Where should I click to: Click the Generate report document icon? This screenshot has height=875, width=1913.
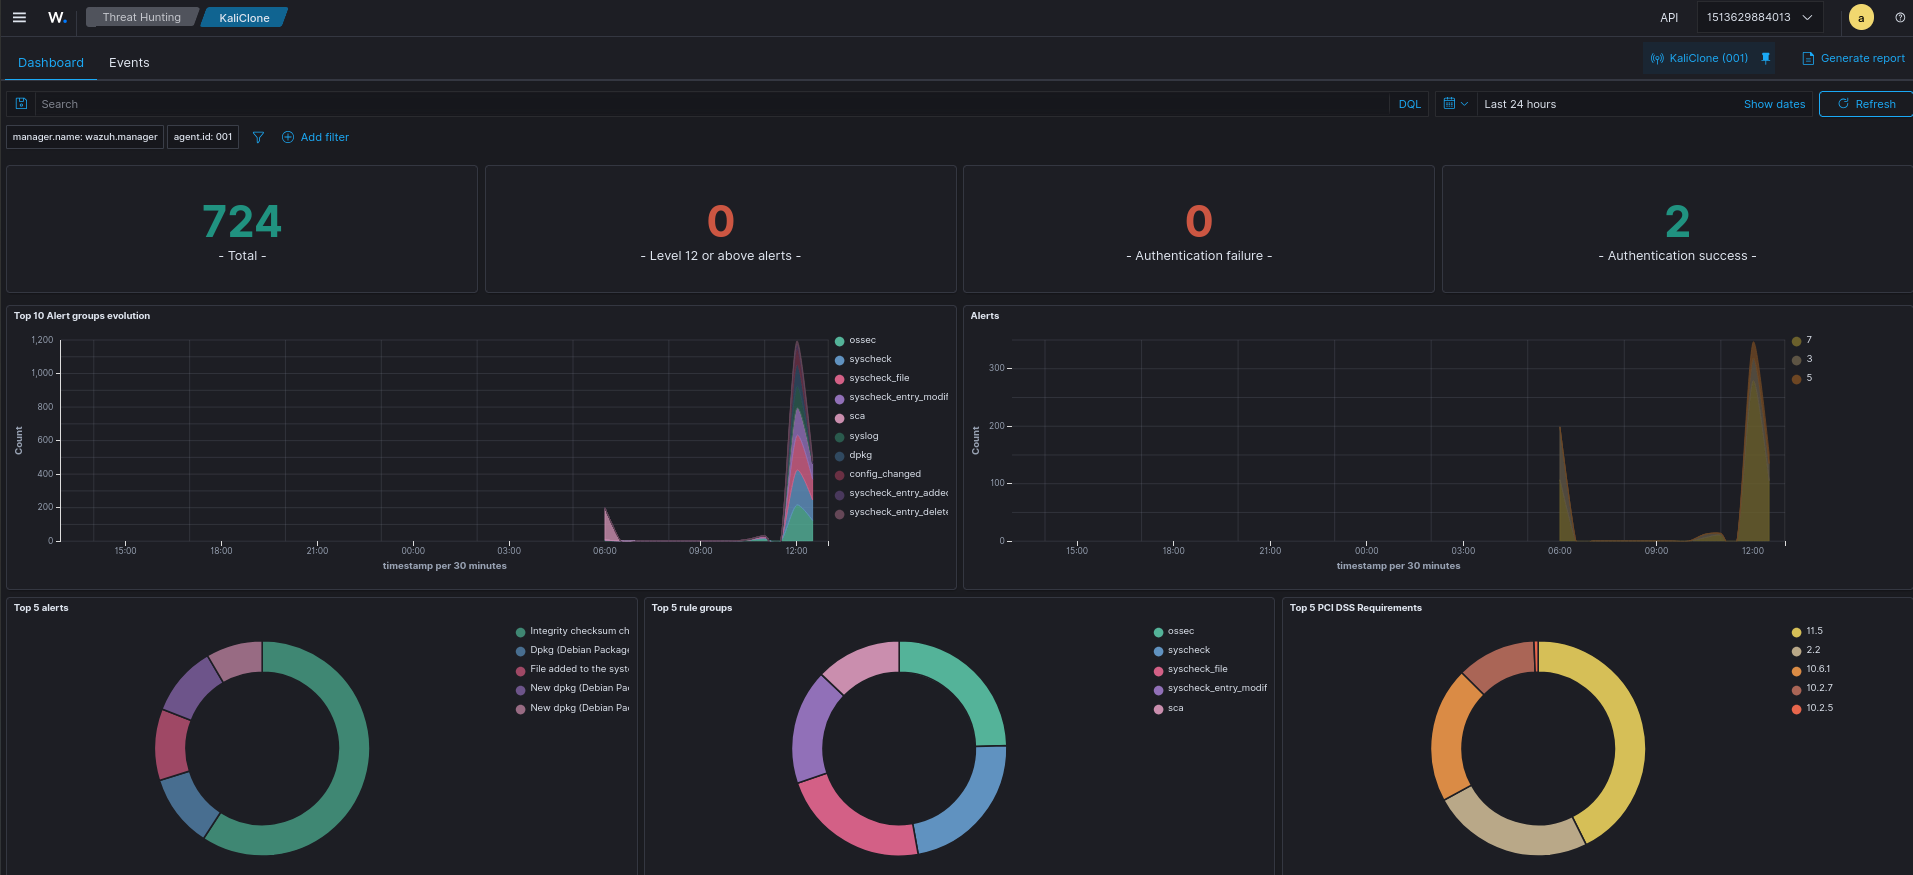[1808, 58]
